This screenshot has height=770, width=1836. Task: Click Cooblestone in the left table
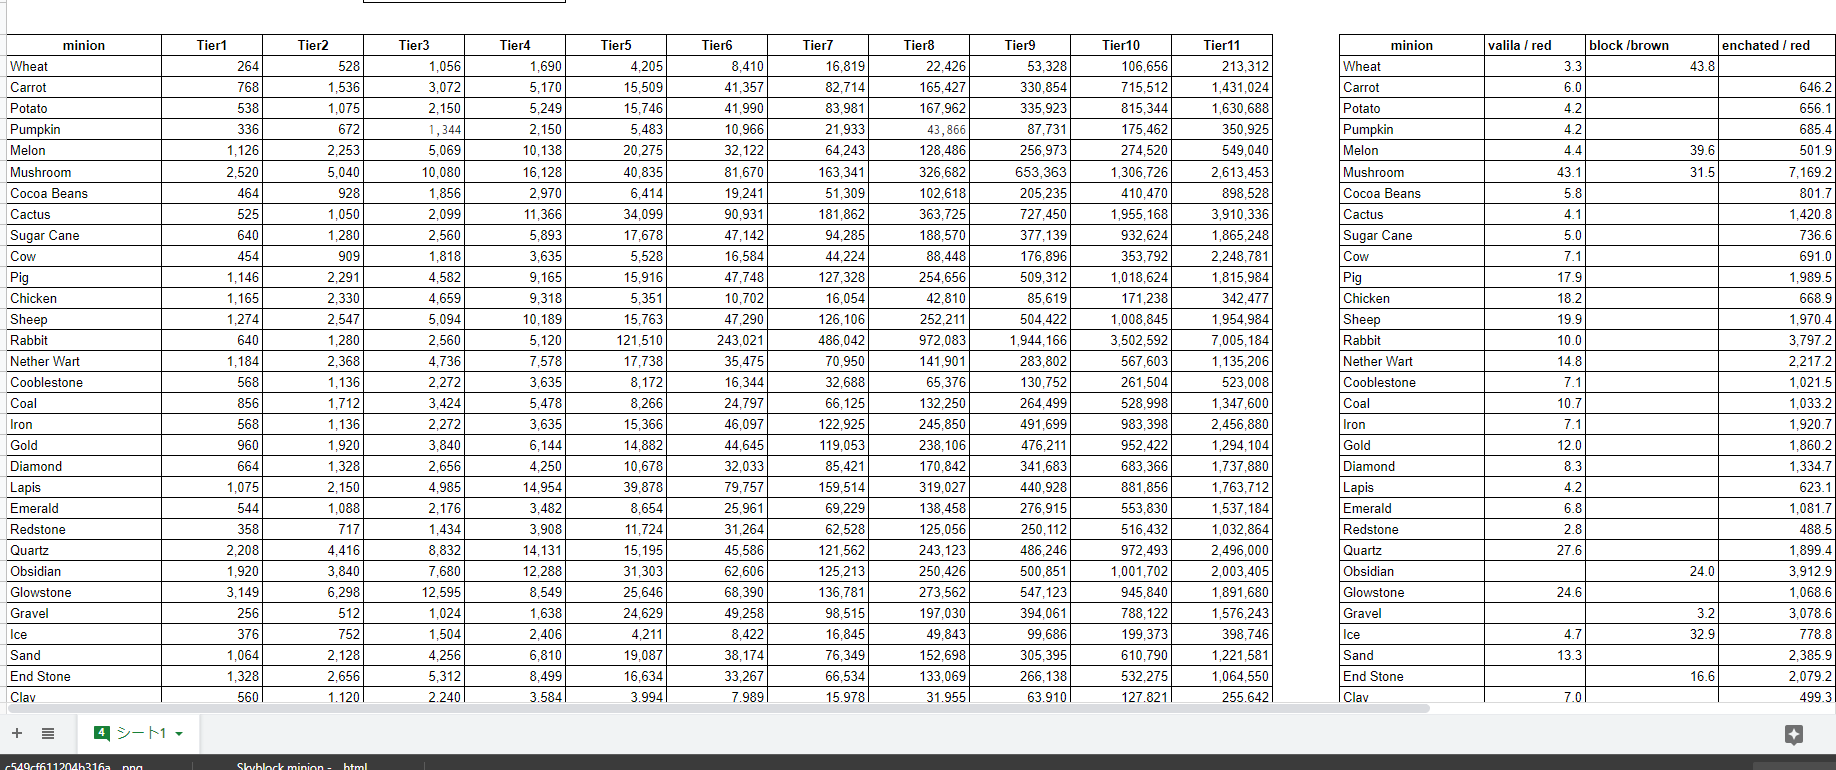pos(84,382)
